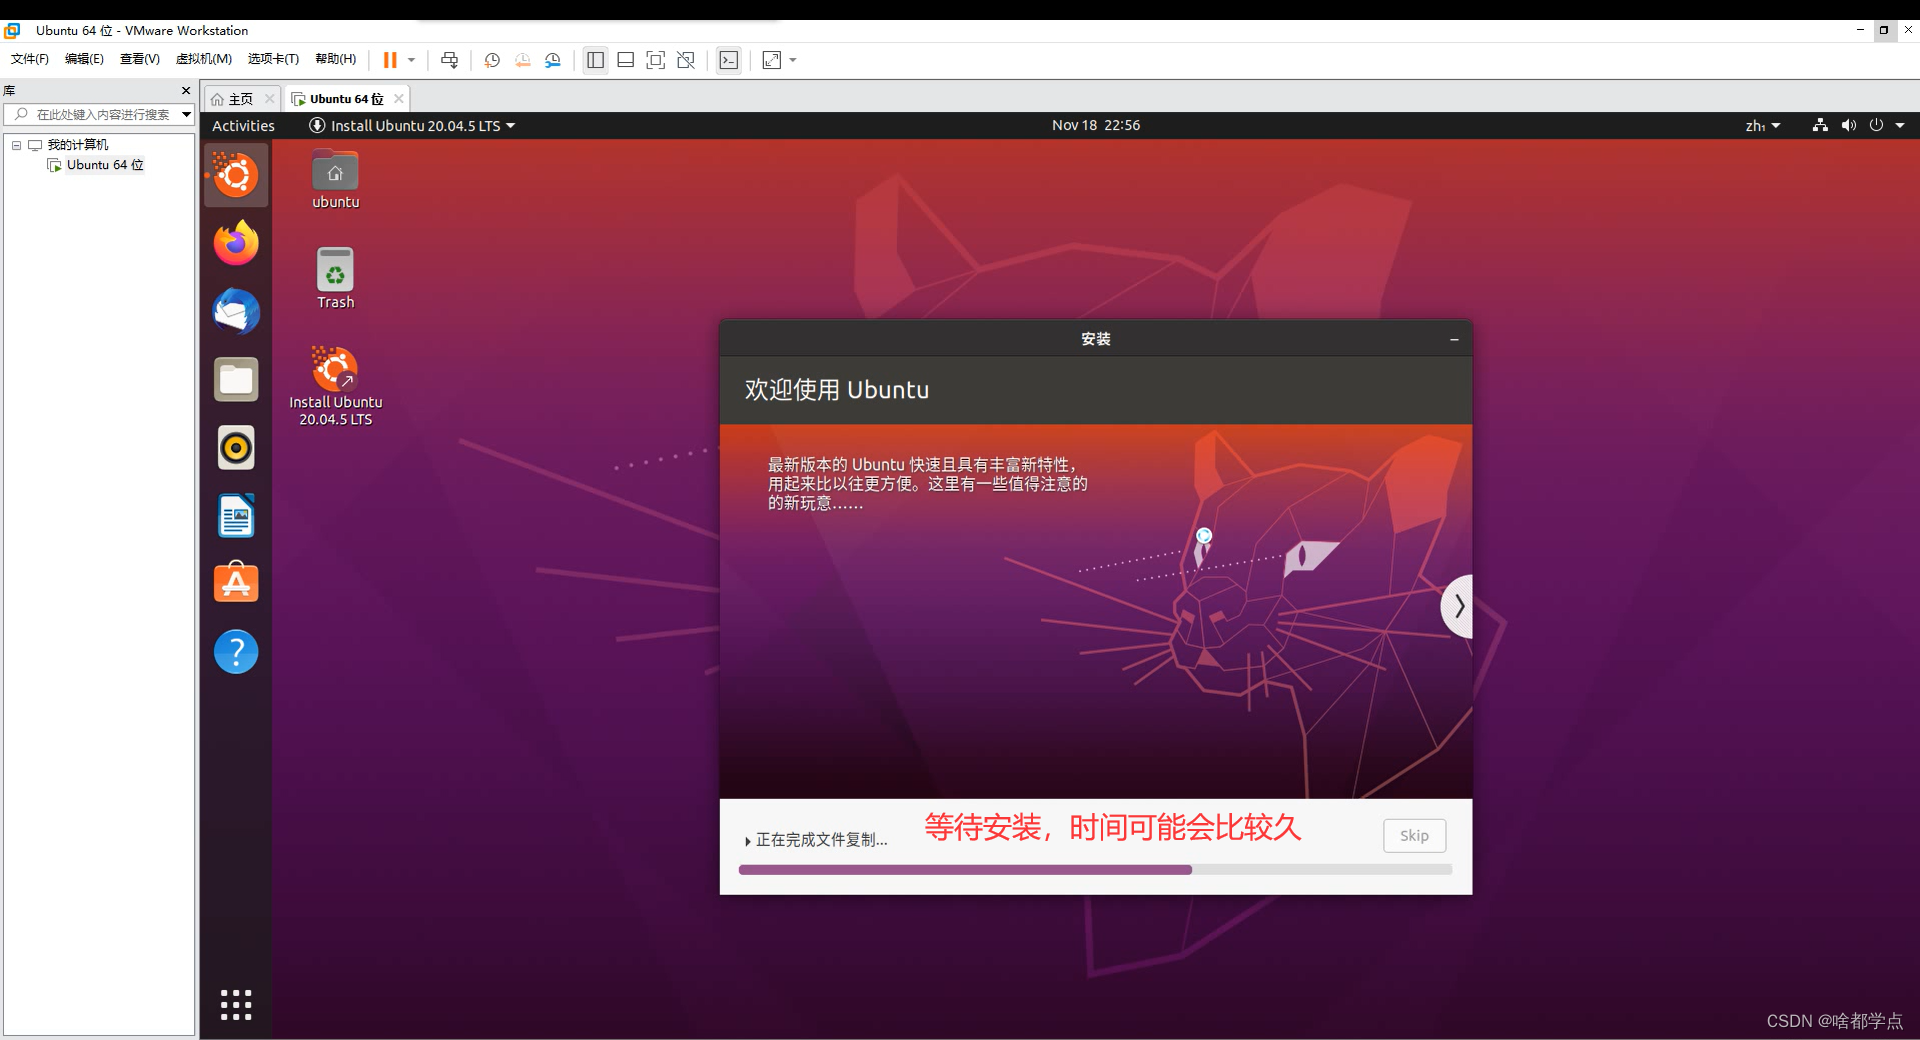Click Activities in the Ubuntu top bar

[243, 125]
